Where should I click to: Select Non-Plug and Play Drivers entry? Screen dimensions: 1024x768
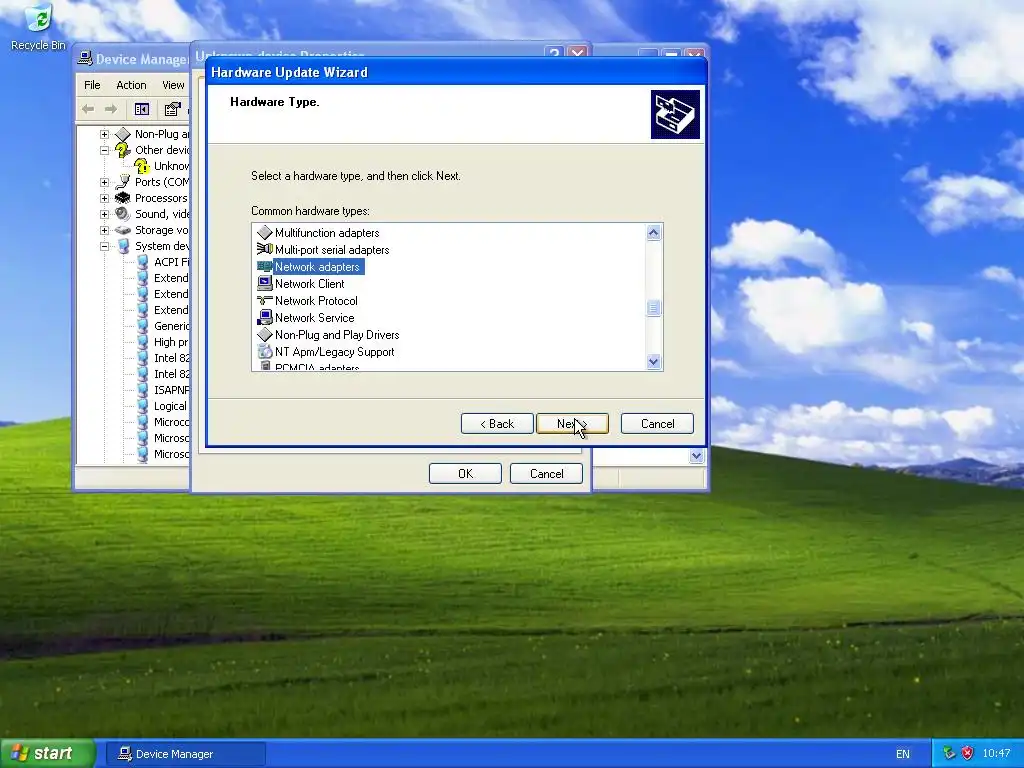click(337, 335)
